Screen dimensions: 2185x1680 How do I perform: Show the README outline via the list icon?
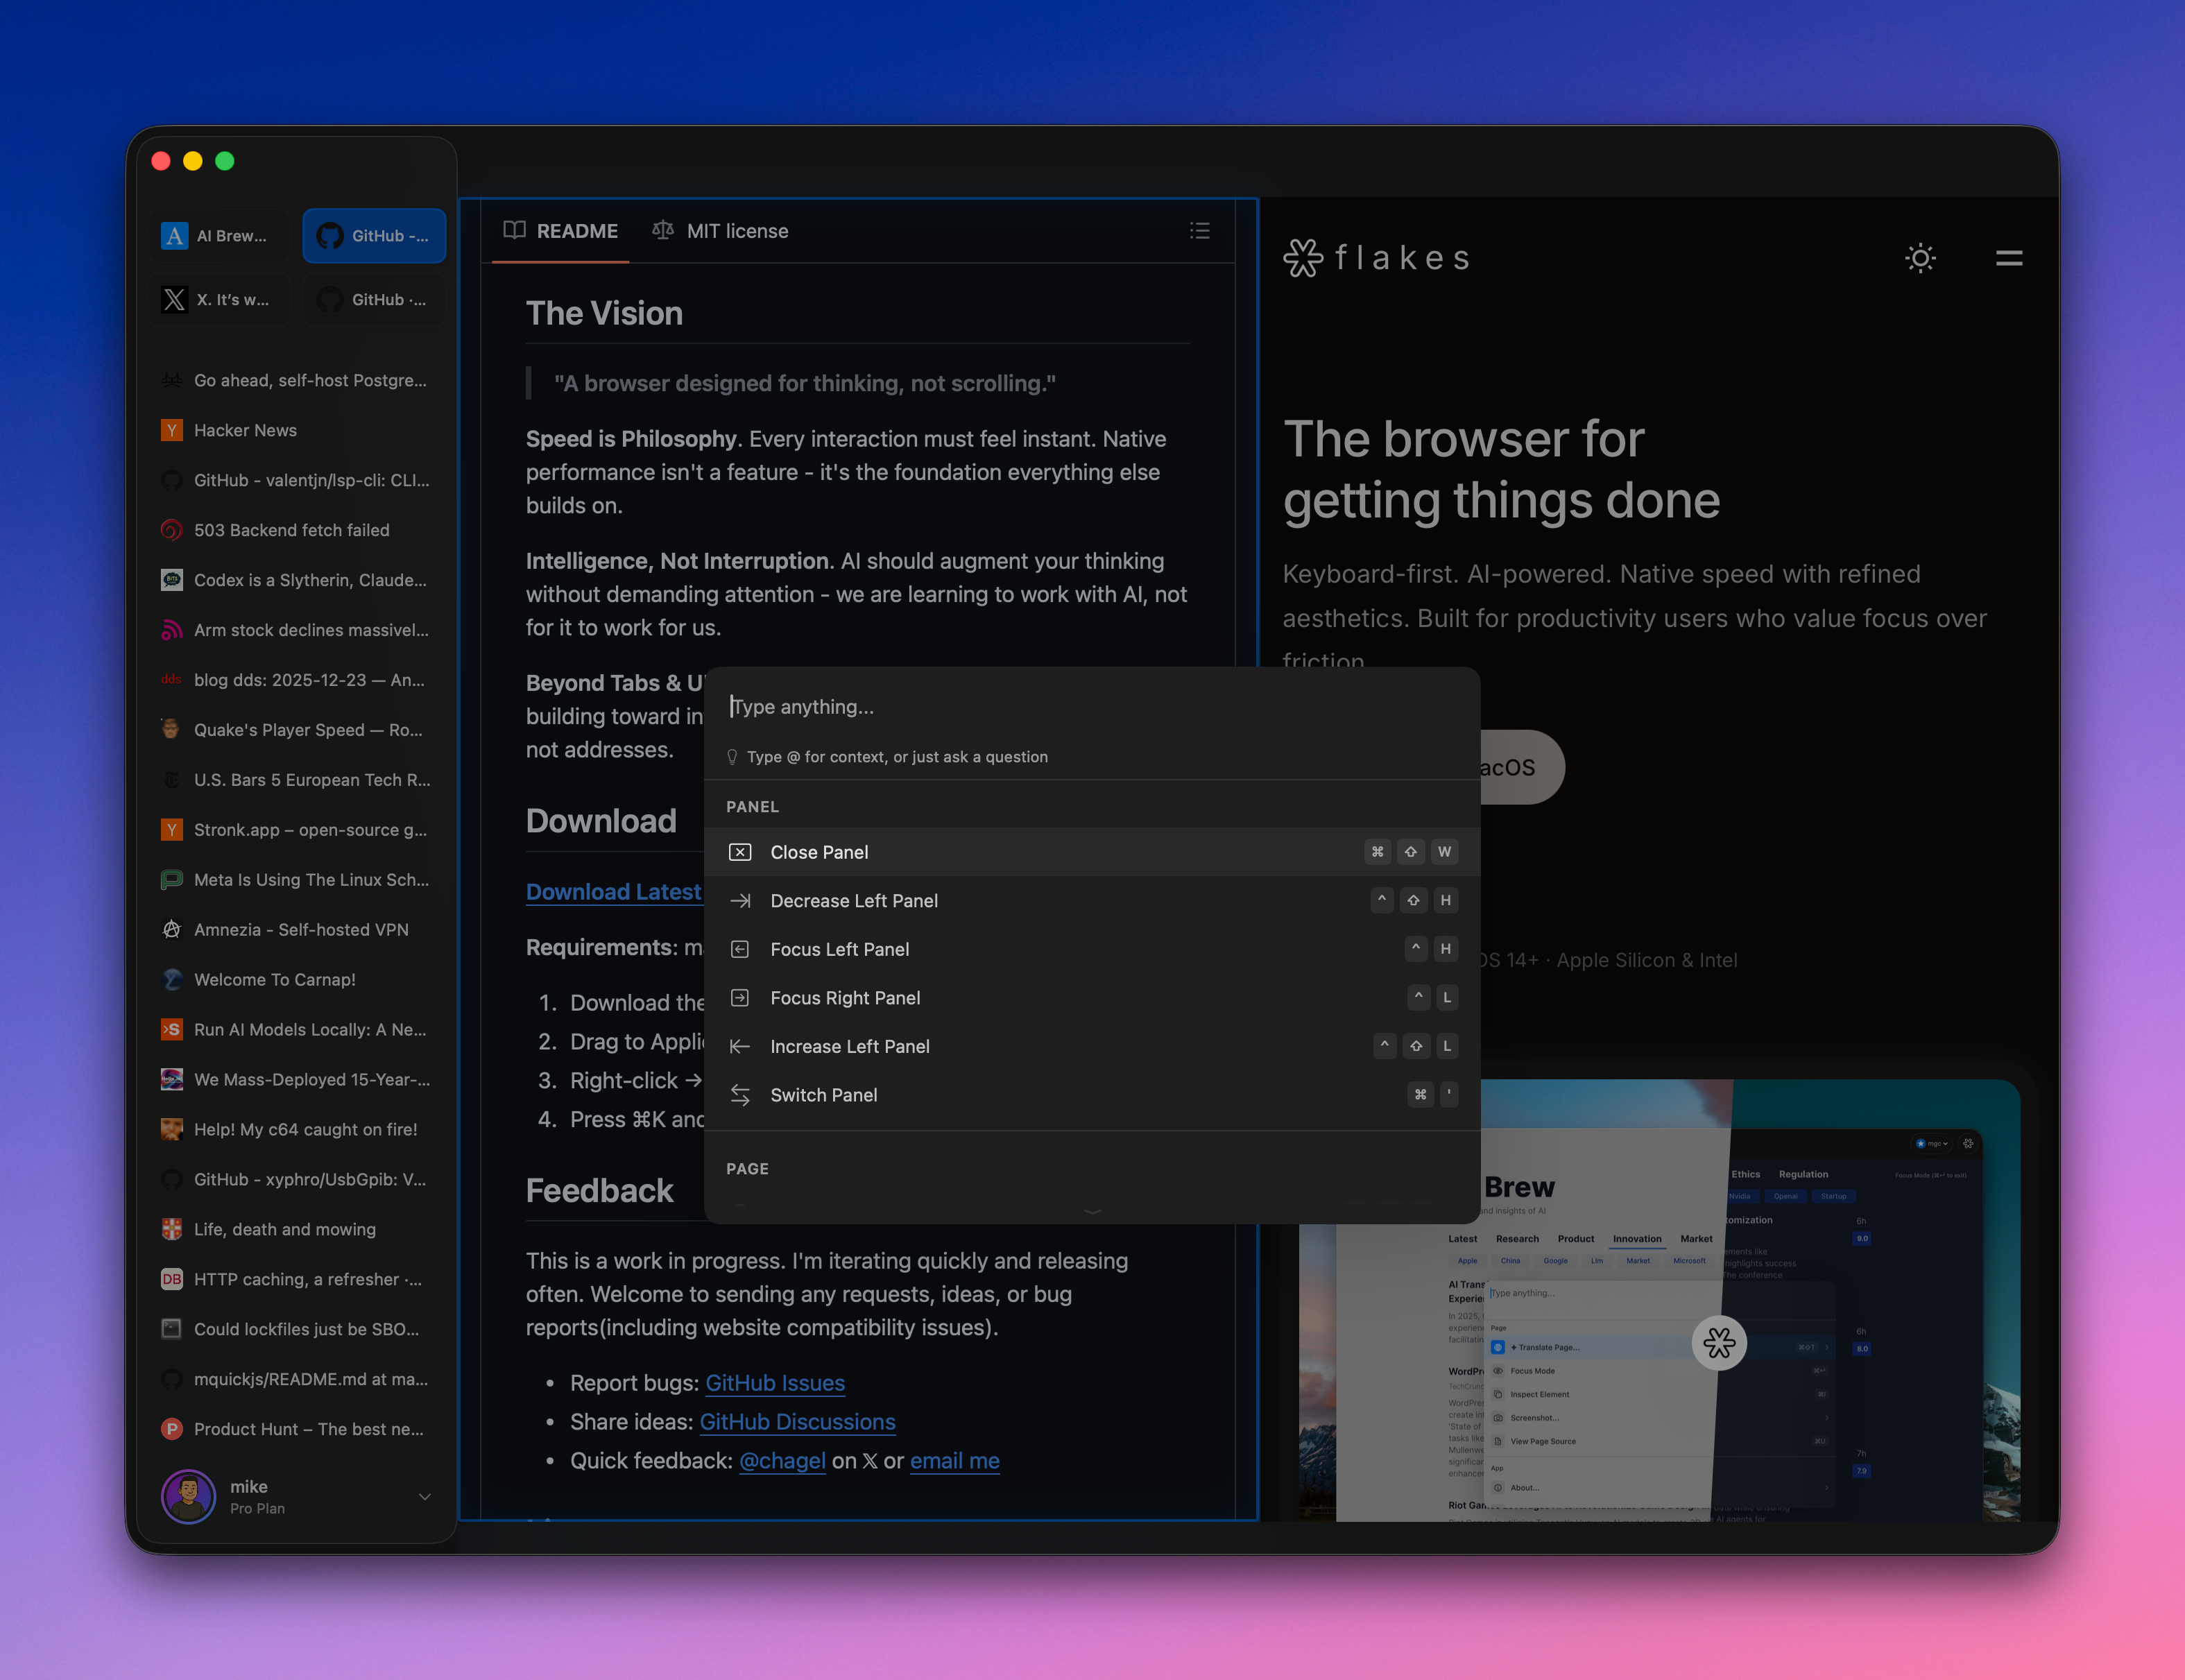(x=1199, y=231)
